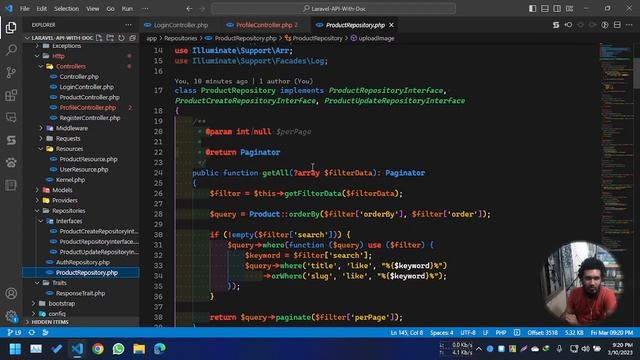
Task: Open UserResource.php in explorer
Action: pyautogui.click(x=84, y=169)
